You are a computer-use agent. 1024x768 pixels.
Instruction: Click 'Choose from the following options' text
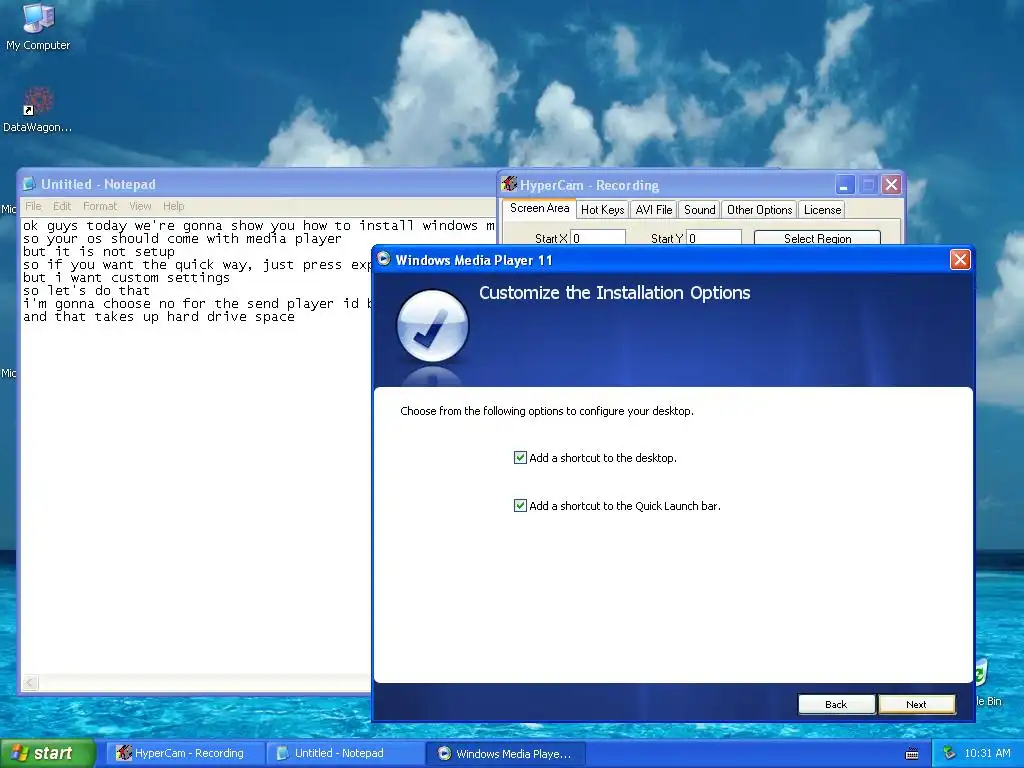547,411
